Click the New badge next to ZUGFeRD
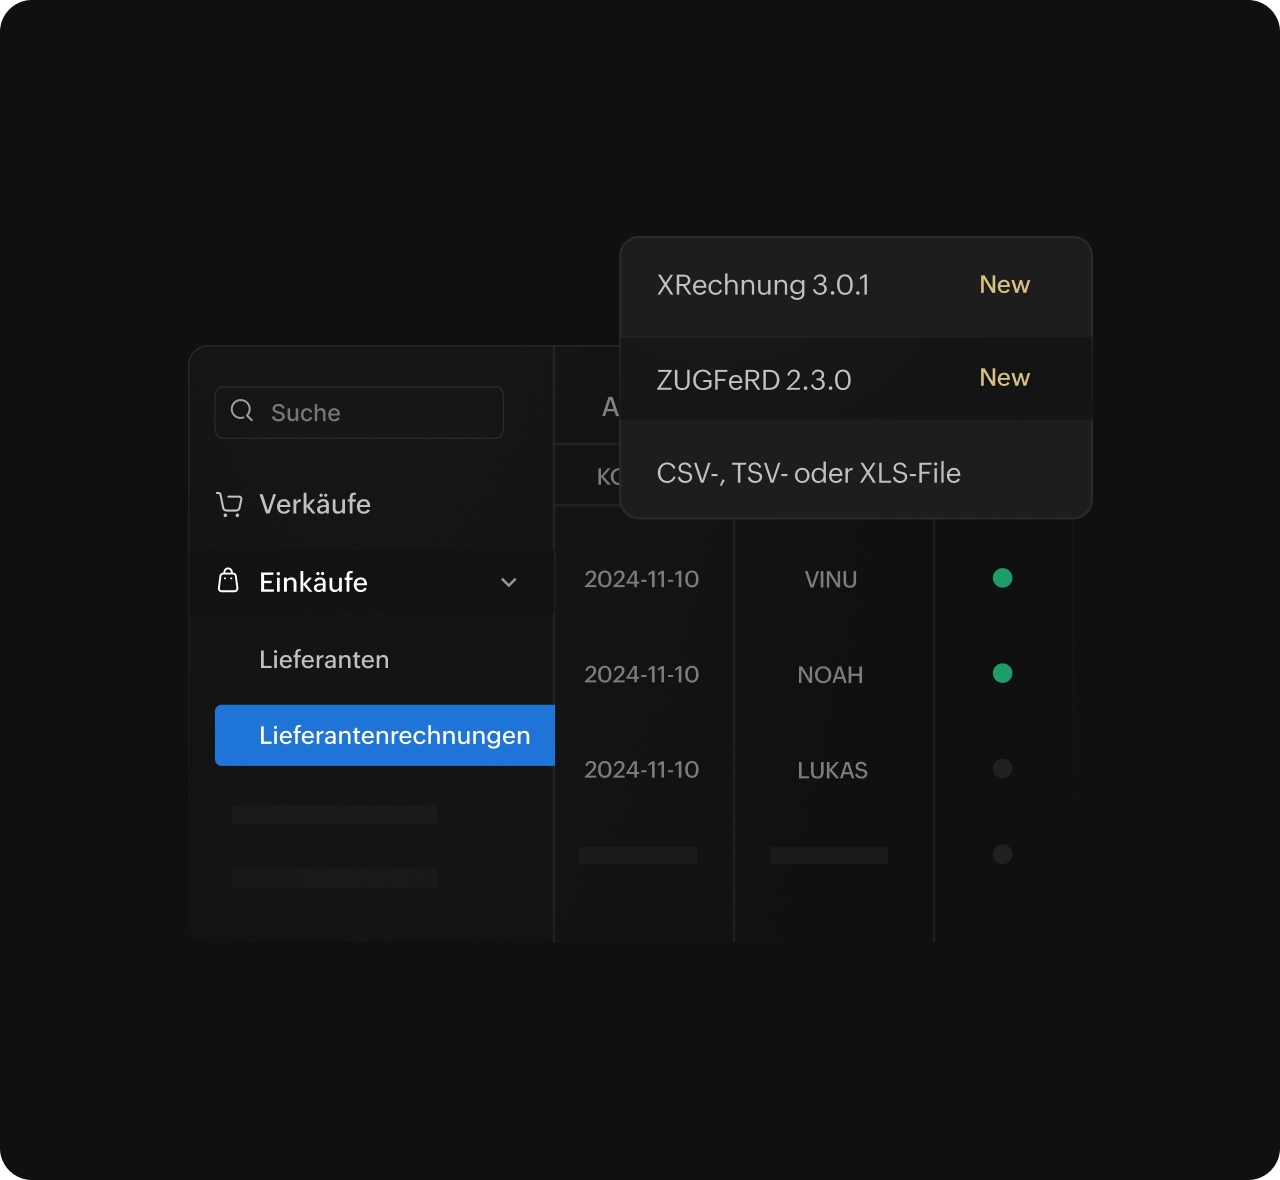Image resolution: width=1280 pixels, height=1180 pixels. 1004,378
